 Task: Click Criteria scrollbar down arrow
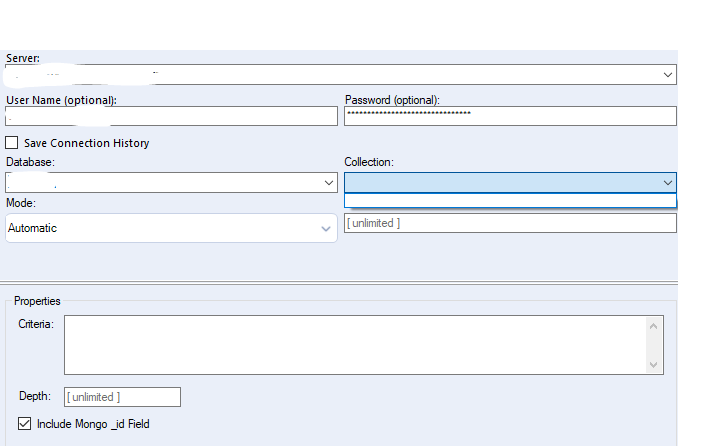tap(653, 365)
